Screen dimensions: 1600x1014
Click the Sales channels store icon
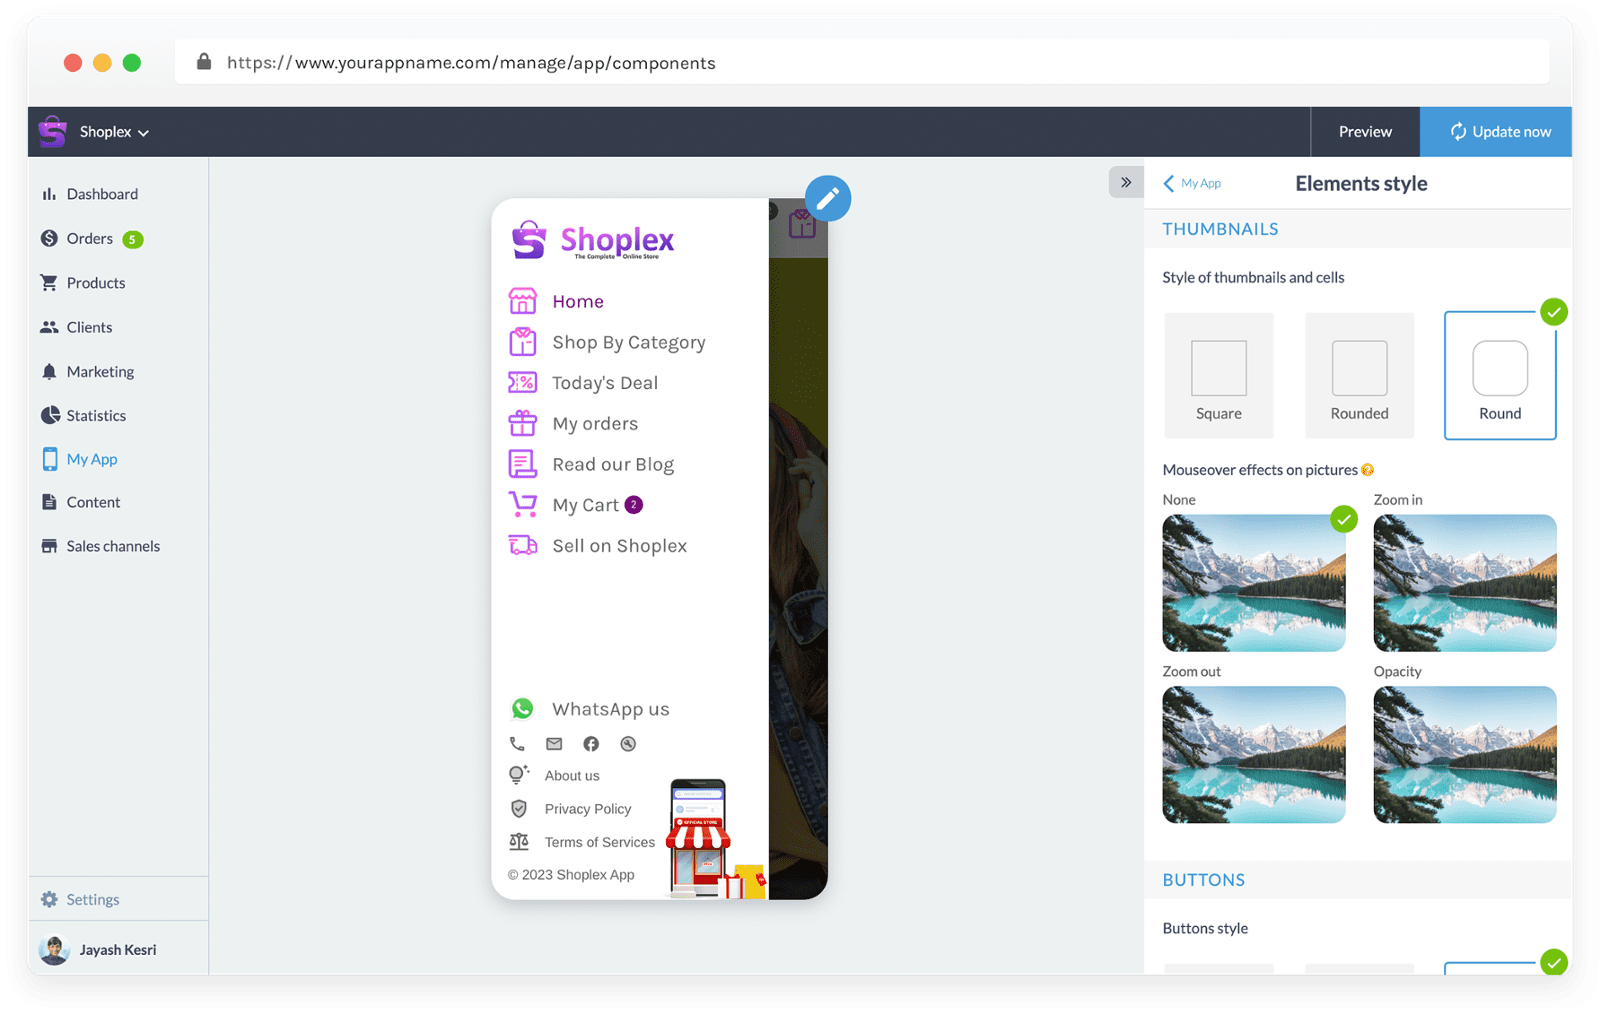[x=49, y=546]
